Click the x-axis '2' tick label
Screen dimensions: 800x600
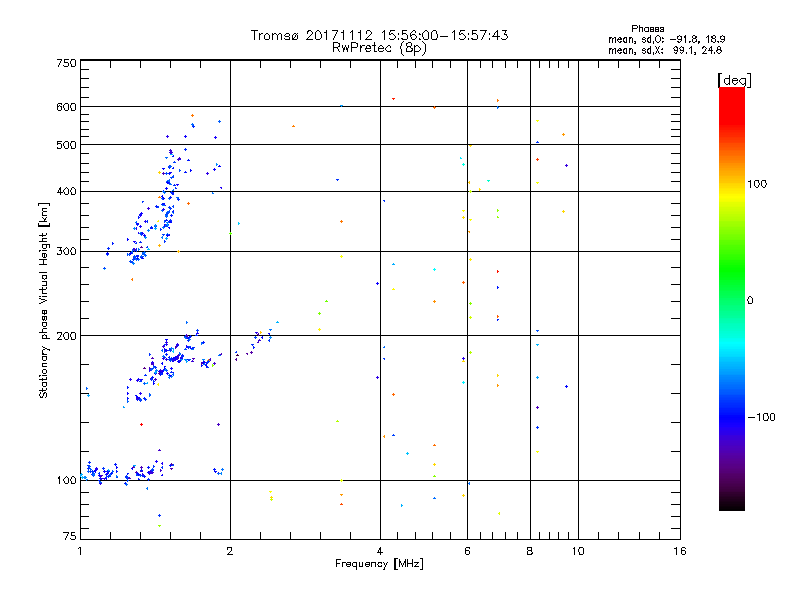pyautogui.click(x=230, y=551)
